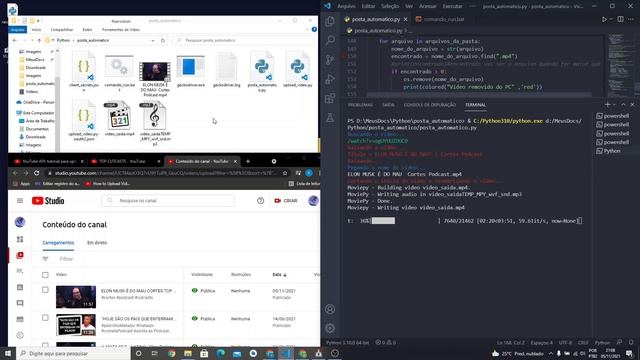Sort videos by the Data column arrow
Image resolution: width=640 pixels, height=360 pixels.
pyautogui.click(x=285, y=275)
